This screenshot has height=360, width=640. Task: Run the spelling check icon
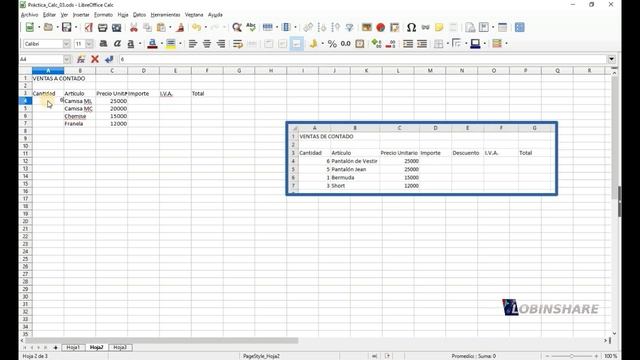tap(251, 27)
